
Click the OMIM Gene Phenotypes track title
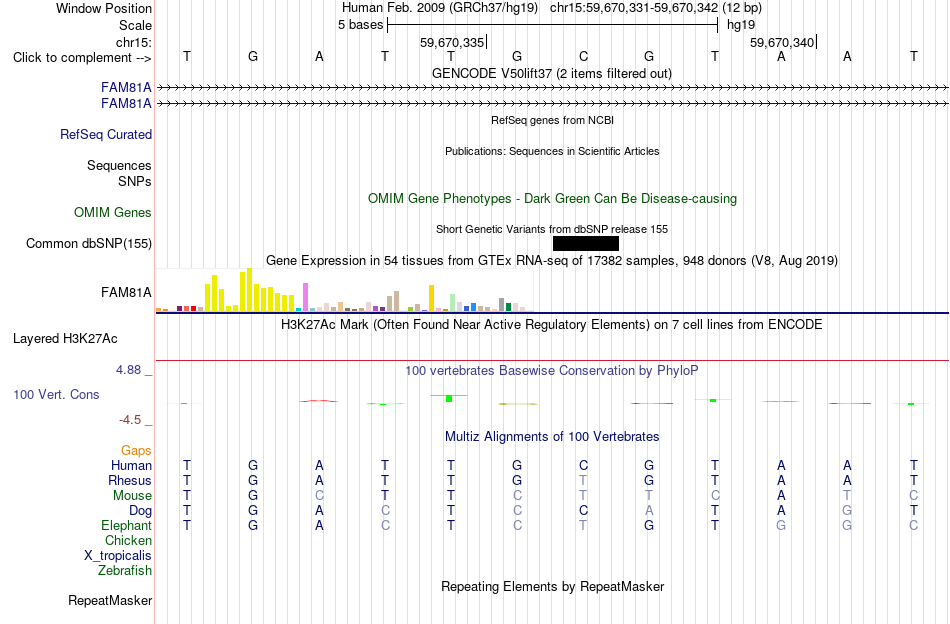pos(552,199)
